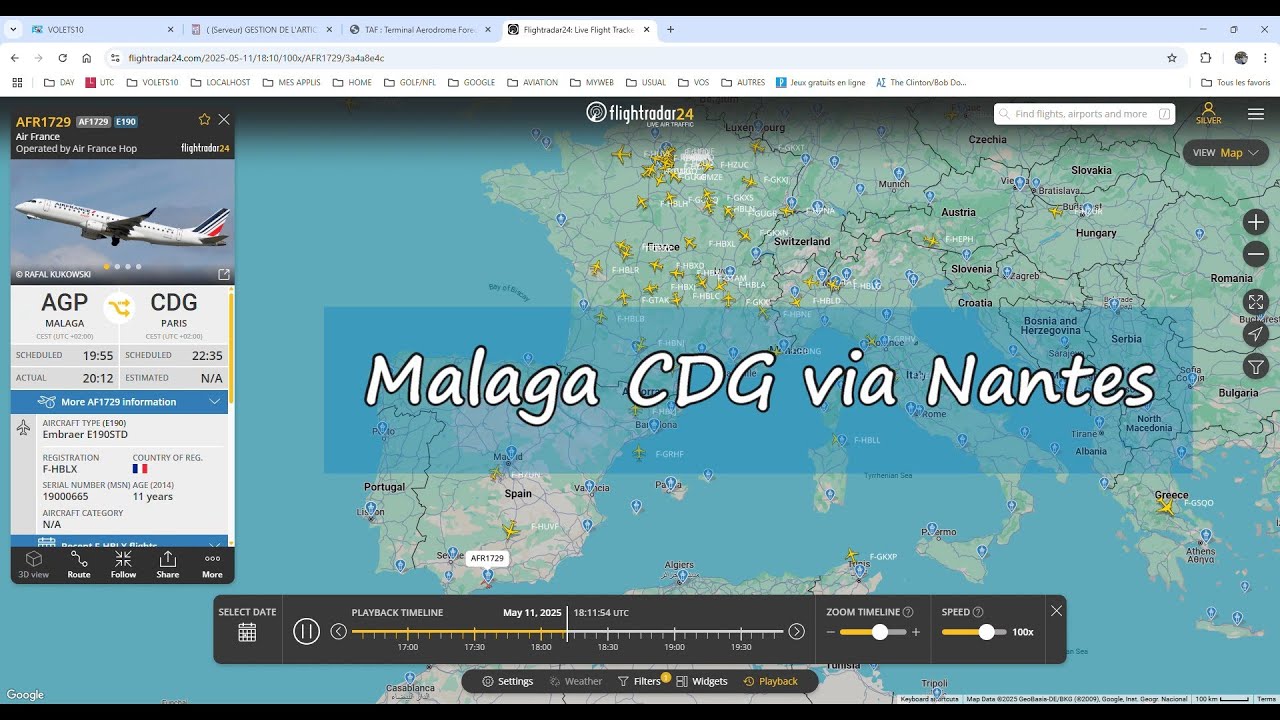Add AFR1729 to favorites with star icon
Viewport: 1280px width, 720px height.
point(204,119)
